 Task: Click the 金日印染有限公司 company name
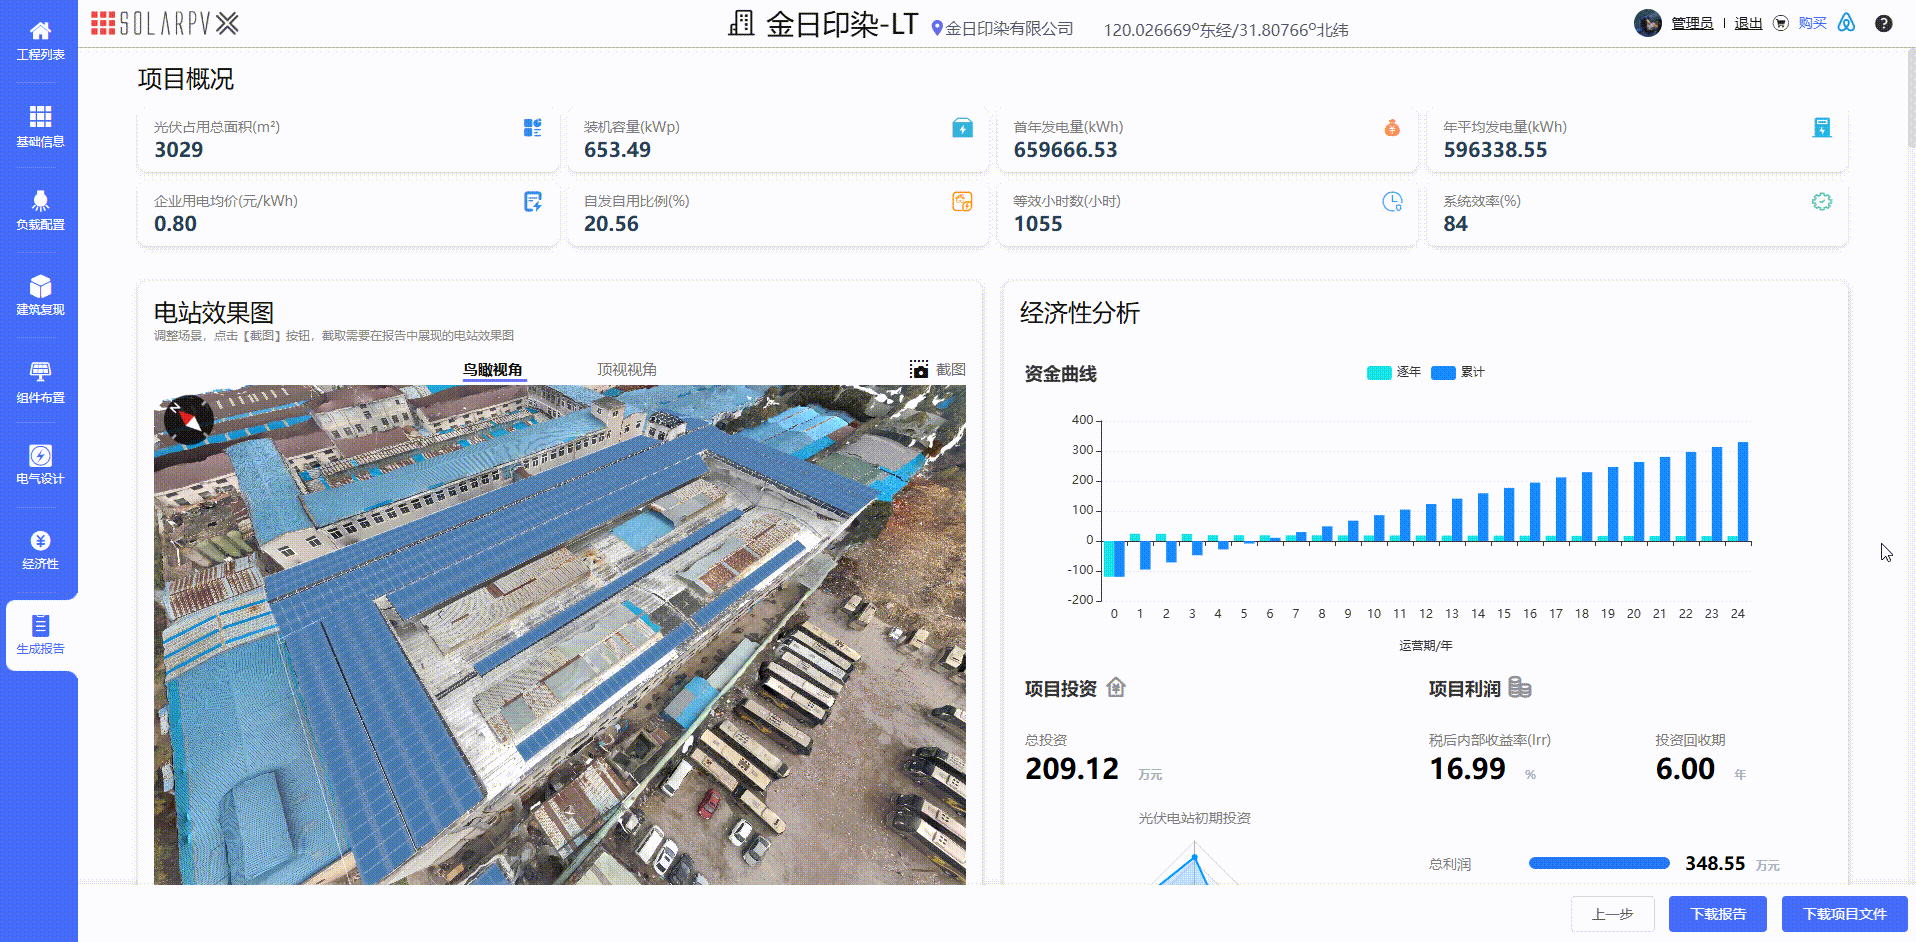[x=1009, y=29]
